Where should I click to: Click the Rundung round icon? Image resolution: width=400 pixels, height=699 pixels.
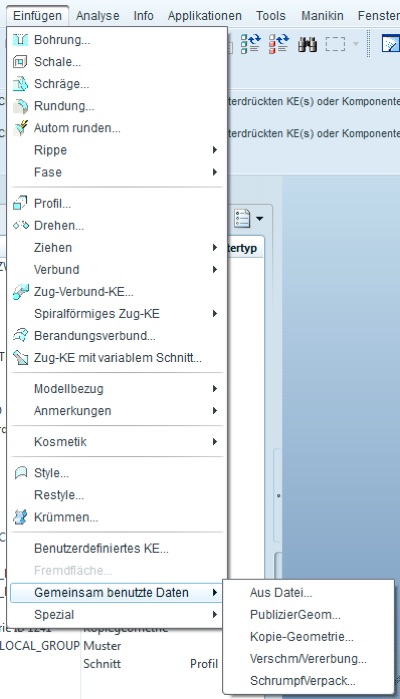tap(21, 106)
